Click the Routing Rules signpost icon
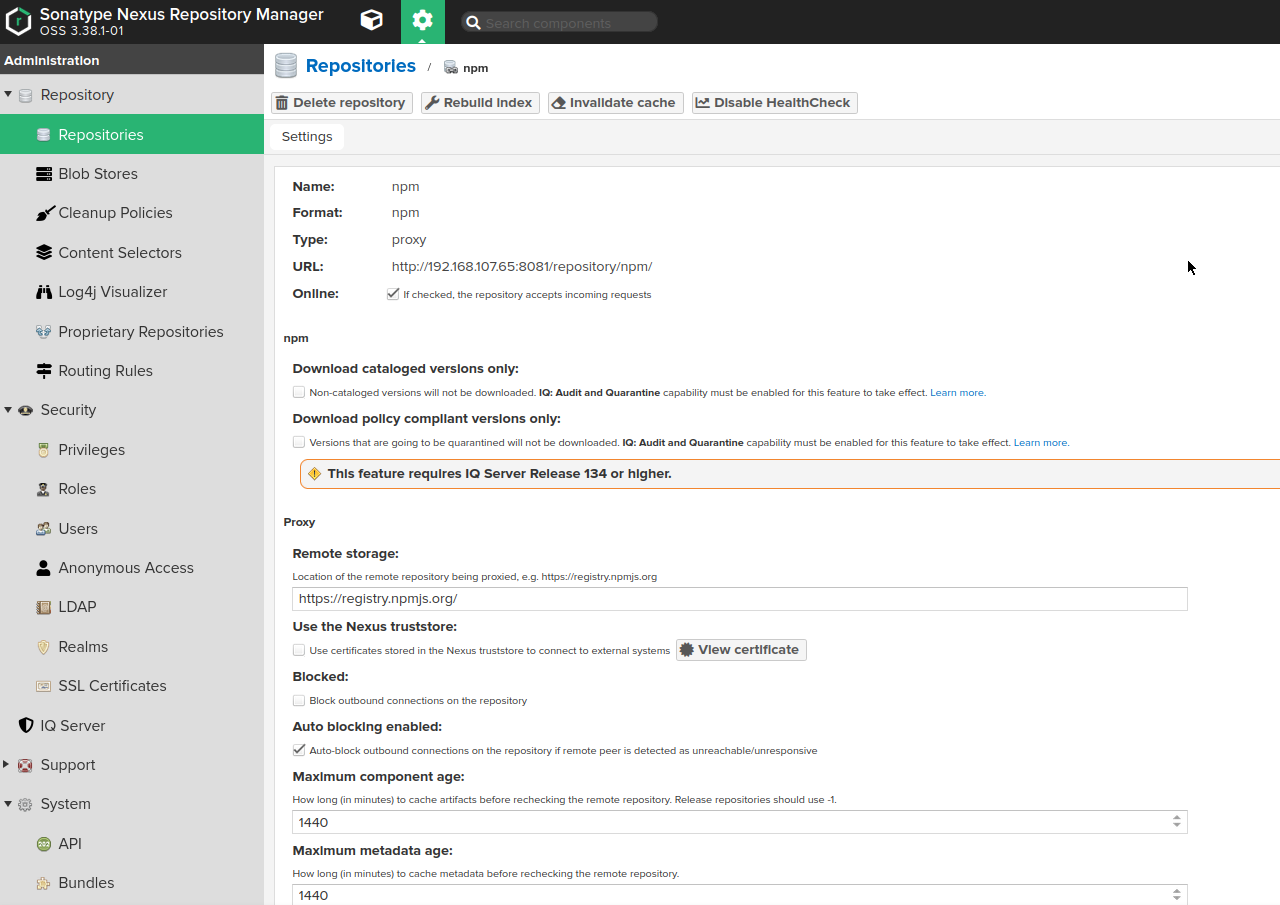Viewport: 1280px width, 905px height. tap(43, 371)
